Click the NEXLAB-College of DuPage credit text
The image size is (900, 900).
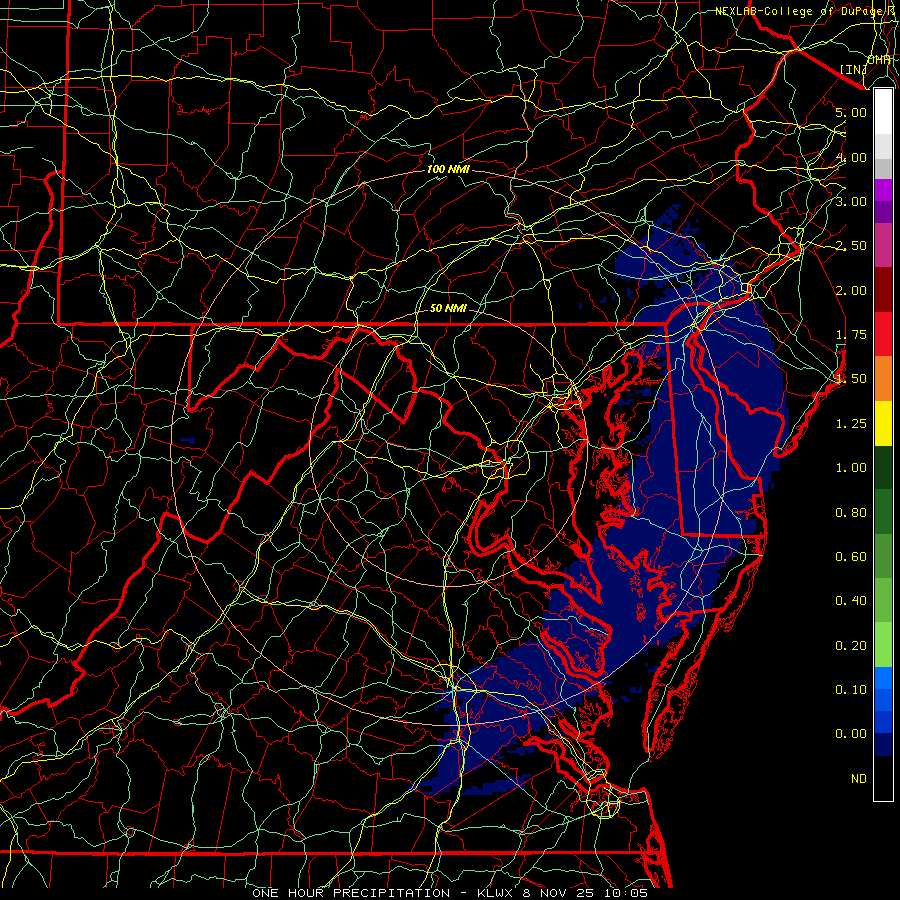(x=806, y=11)
